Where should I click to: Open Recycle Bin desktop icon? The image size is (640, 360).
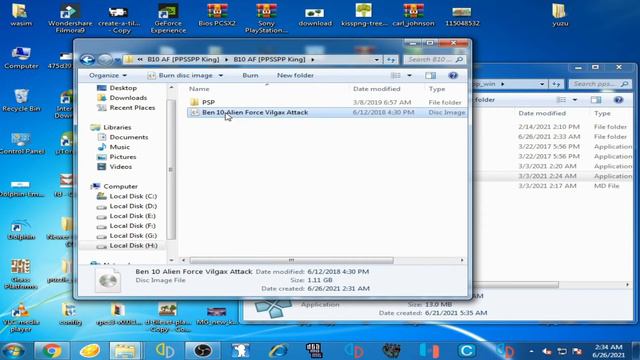pos(21,100)
